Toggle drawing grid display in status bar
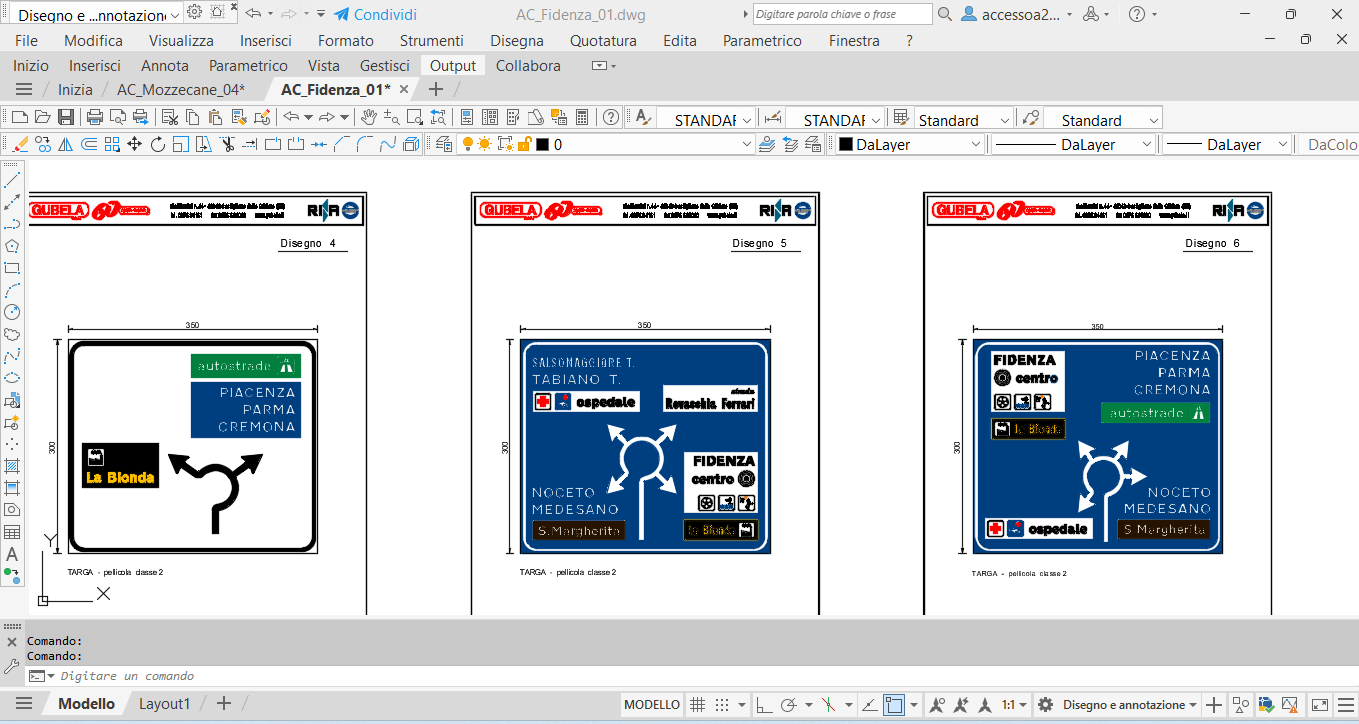 click(x=698, y=705)
